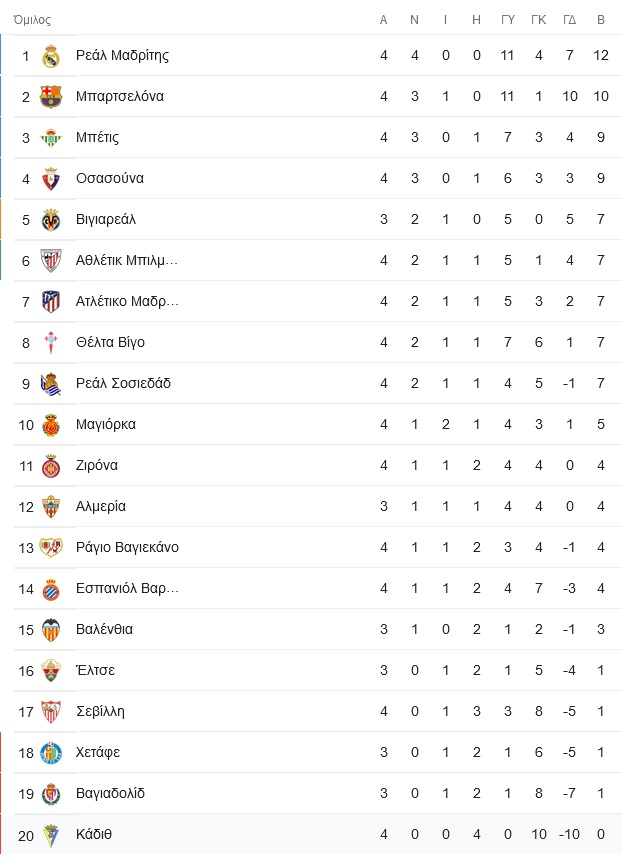Open the Ράγιο Βαγιεκάνο team link
The width and height of the screenshot is (622, 862).
pos(127,548)
